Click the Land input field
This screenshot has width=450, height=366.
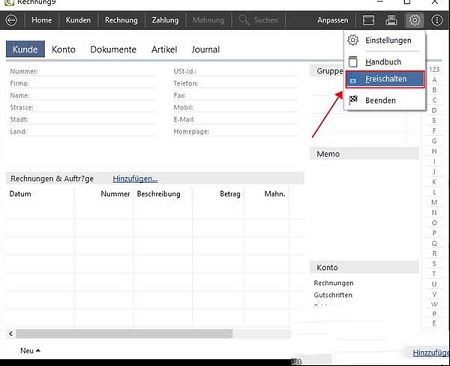(92, 131)
